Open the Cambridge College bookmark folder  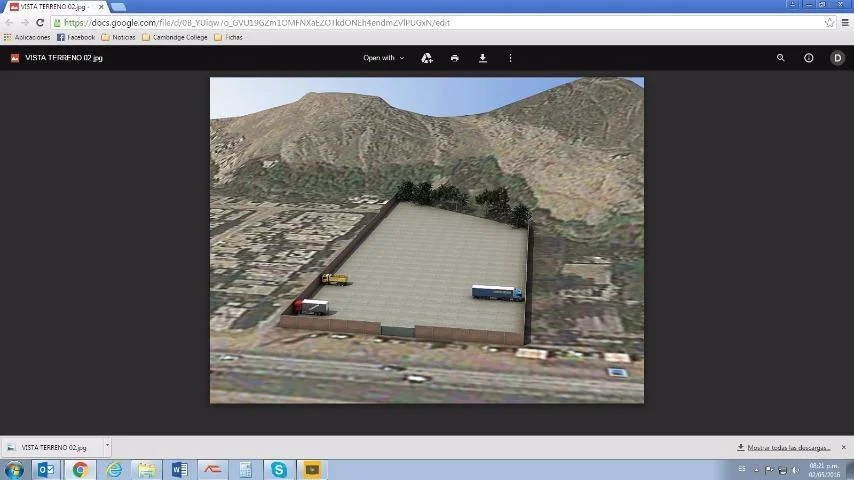175,37
